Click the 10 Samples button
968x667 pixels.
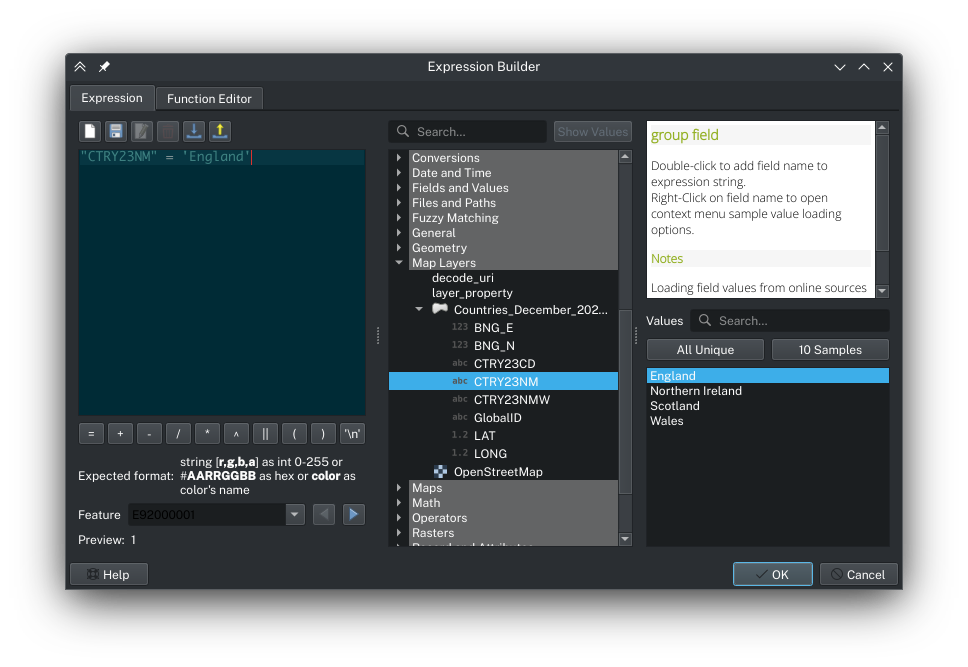coord(830,350)
